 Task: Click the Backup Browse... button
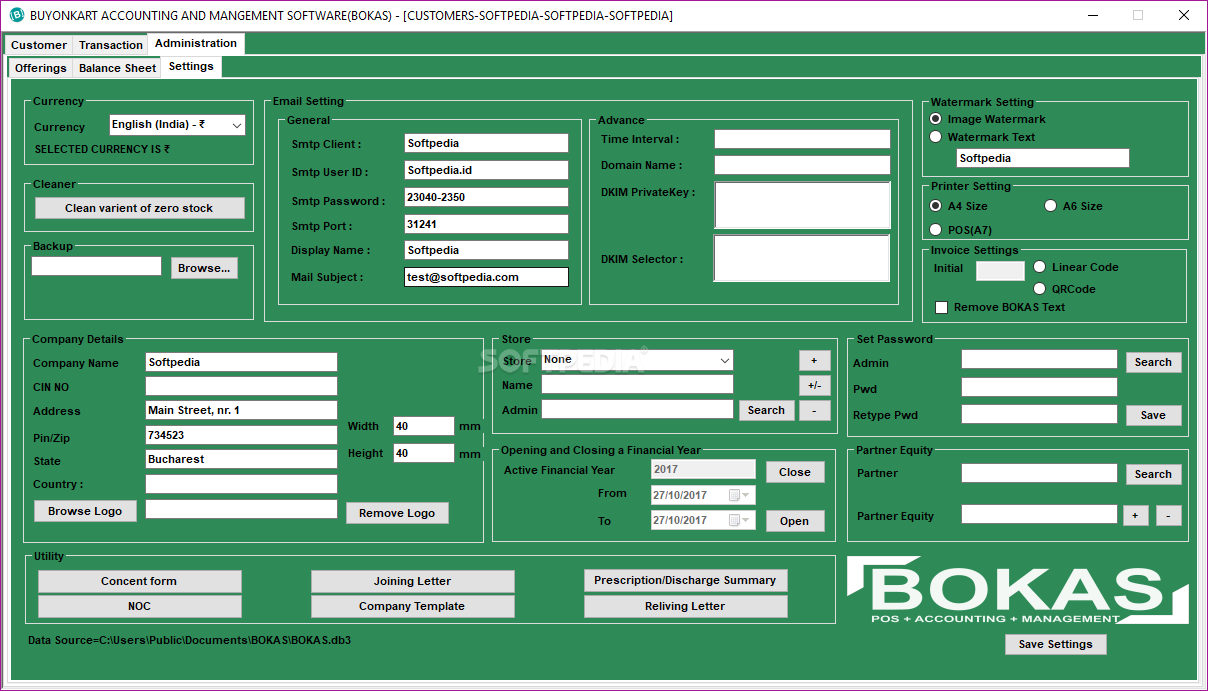pyautogui.click(x=204, y=268)
